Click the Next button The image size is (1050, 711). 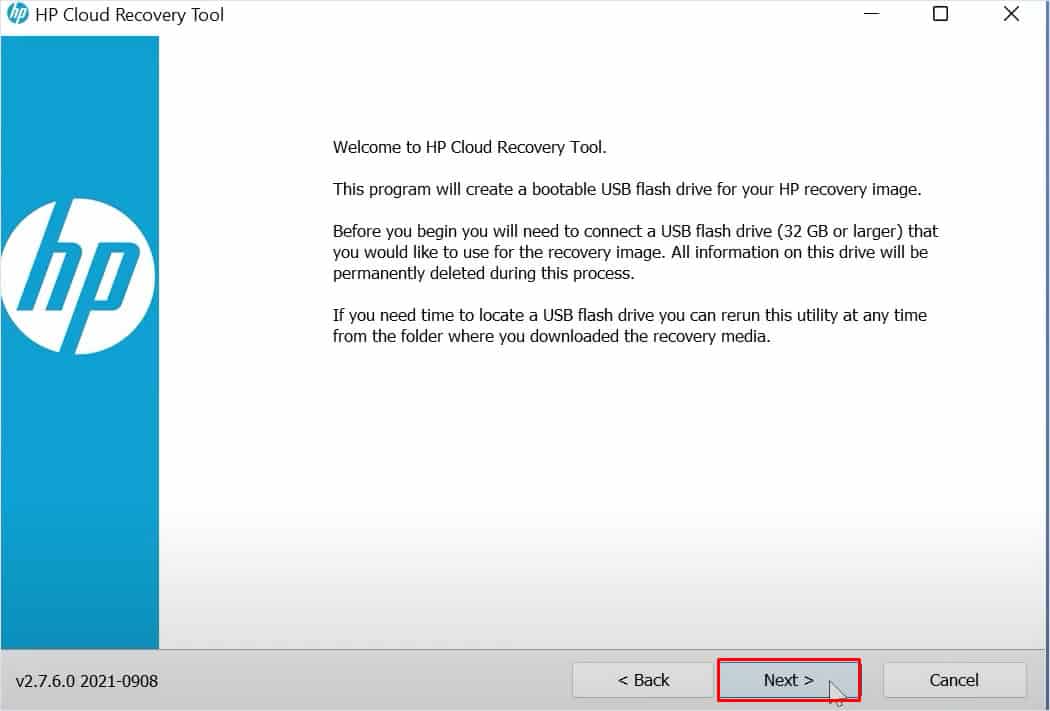coord(788,680)
